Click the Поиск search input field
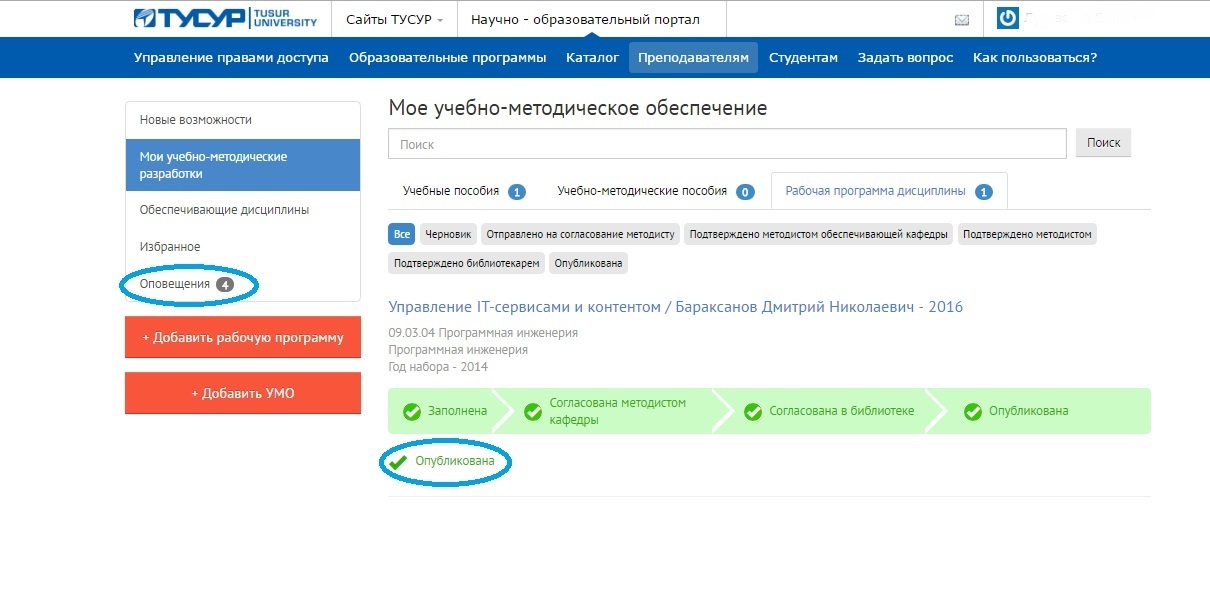Viewport: 1210px width, 608px height. coord(727,144)
